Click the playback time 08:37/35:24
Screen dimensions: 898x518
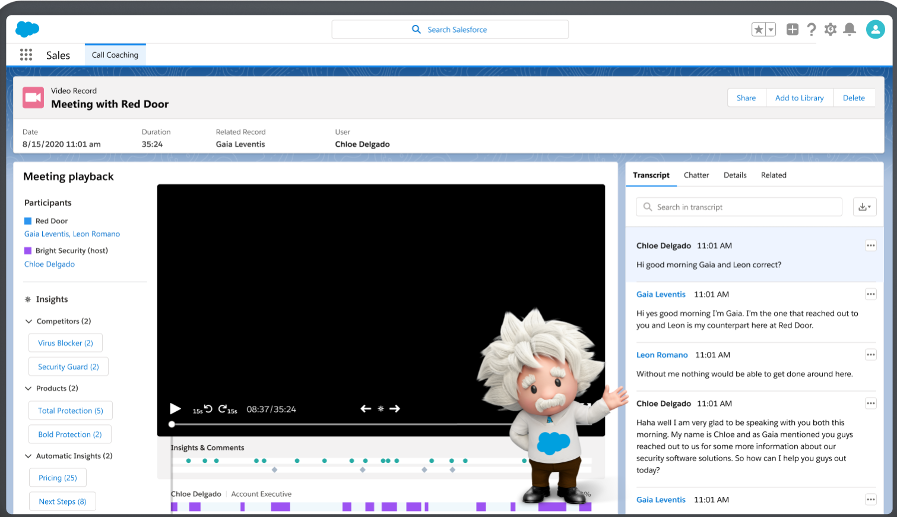[x=271, y=409]
